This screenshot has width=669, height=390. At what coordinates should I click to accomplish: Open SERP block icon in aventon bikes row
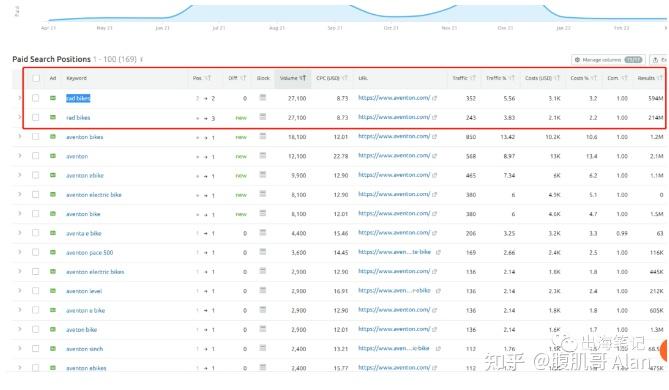pyautogui.click(x=263, y=136)
